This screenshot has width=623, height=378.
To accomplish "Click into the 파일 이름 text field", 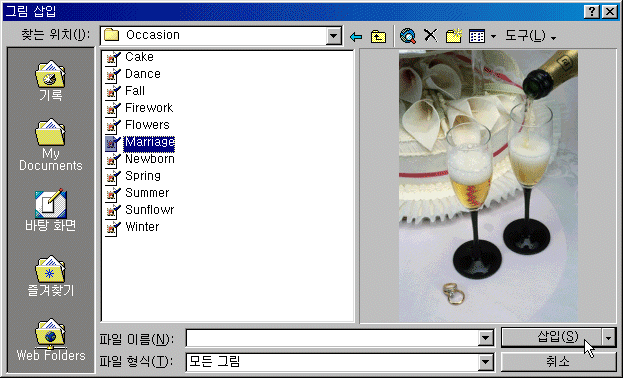I will [332, 338].
